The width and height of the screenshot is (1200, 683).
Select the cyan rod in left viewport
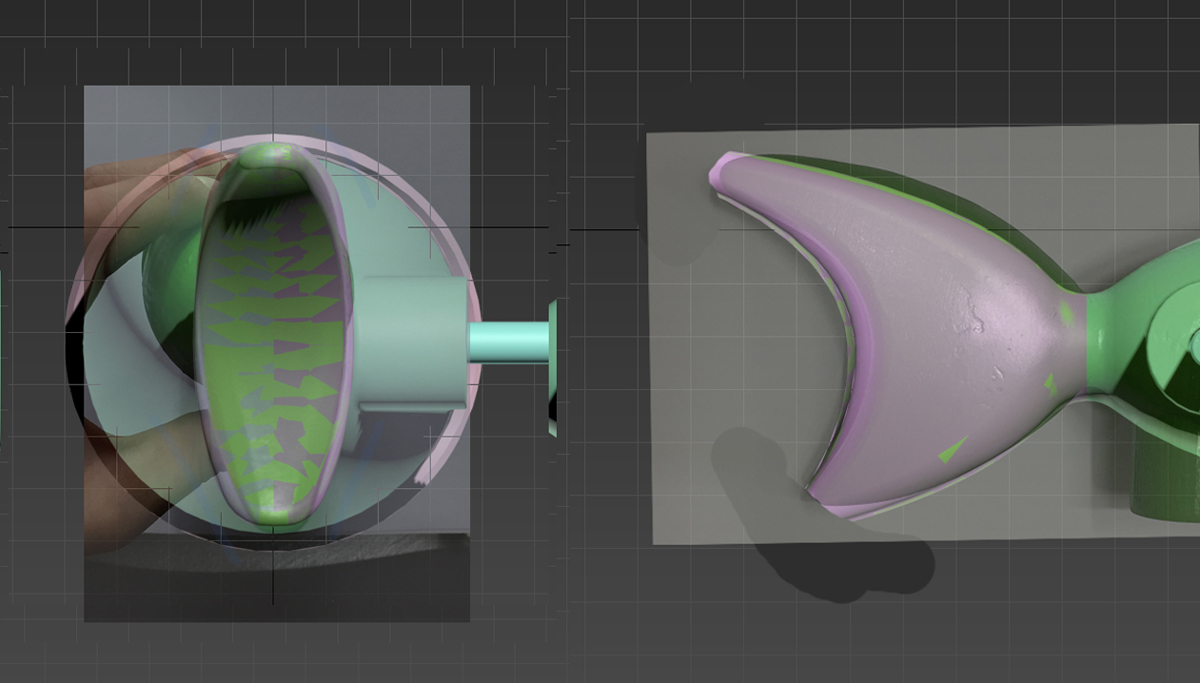click(x=508, y=342)
